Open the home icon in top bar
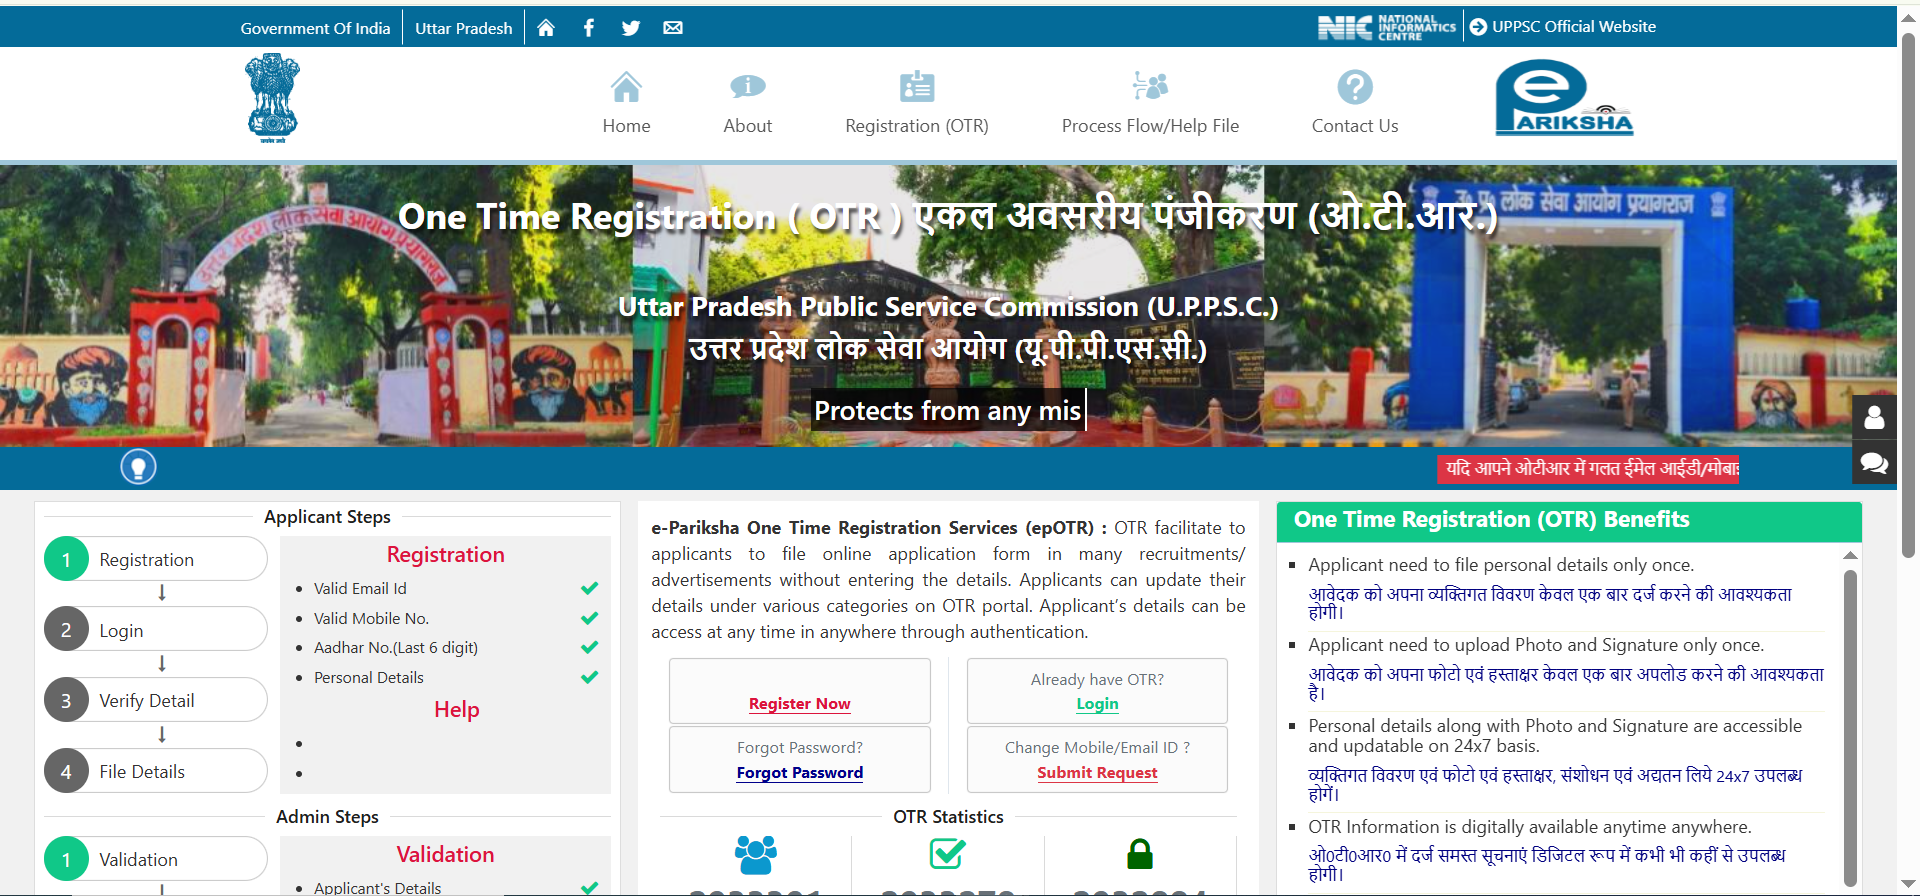1920x896 pixels. (546, 28)
